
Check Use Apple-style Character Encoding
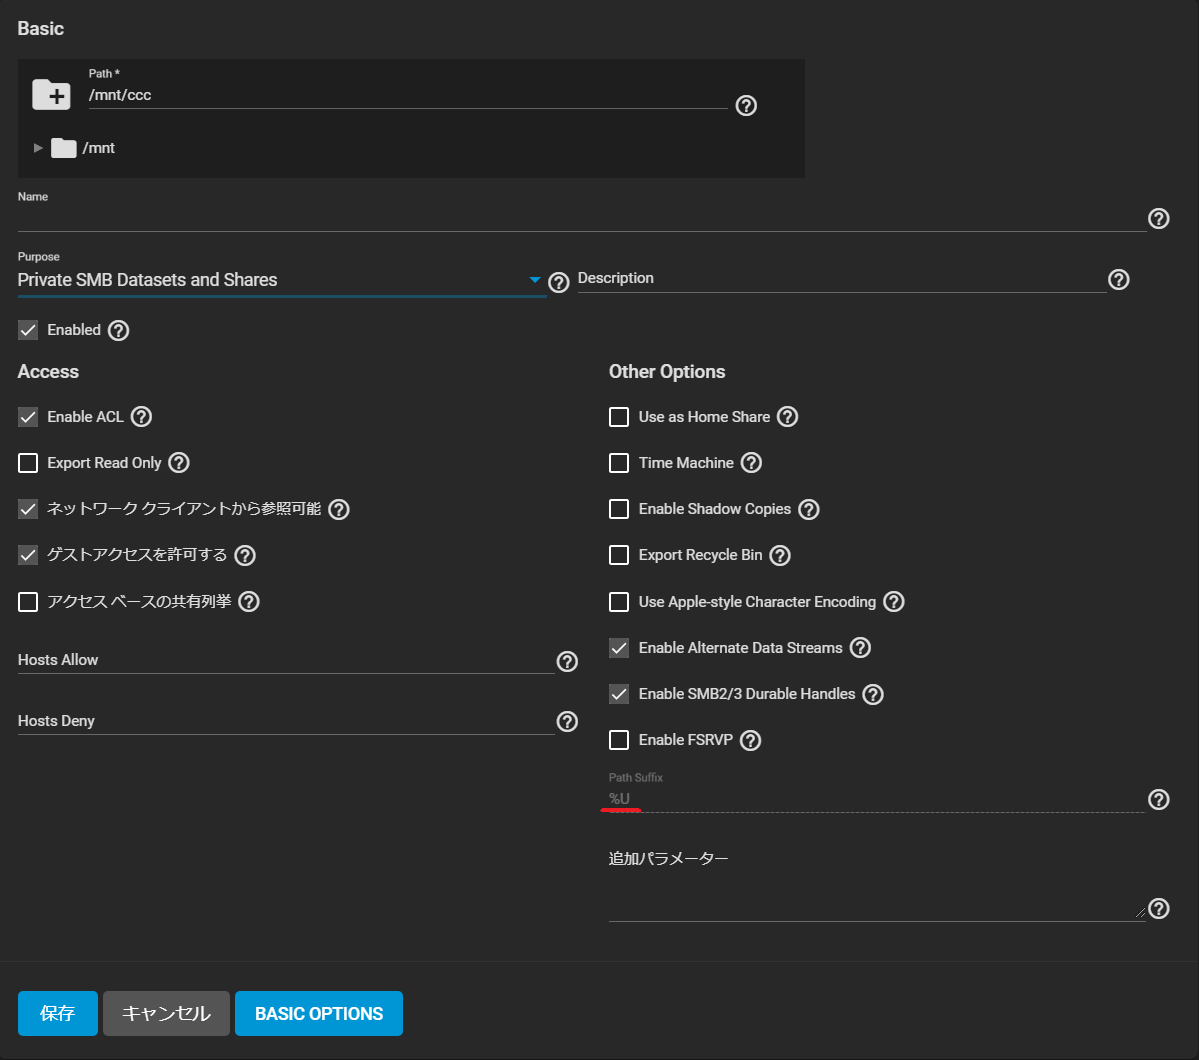619,602
